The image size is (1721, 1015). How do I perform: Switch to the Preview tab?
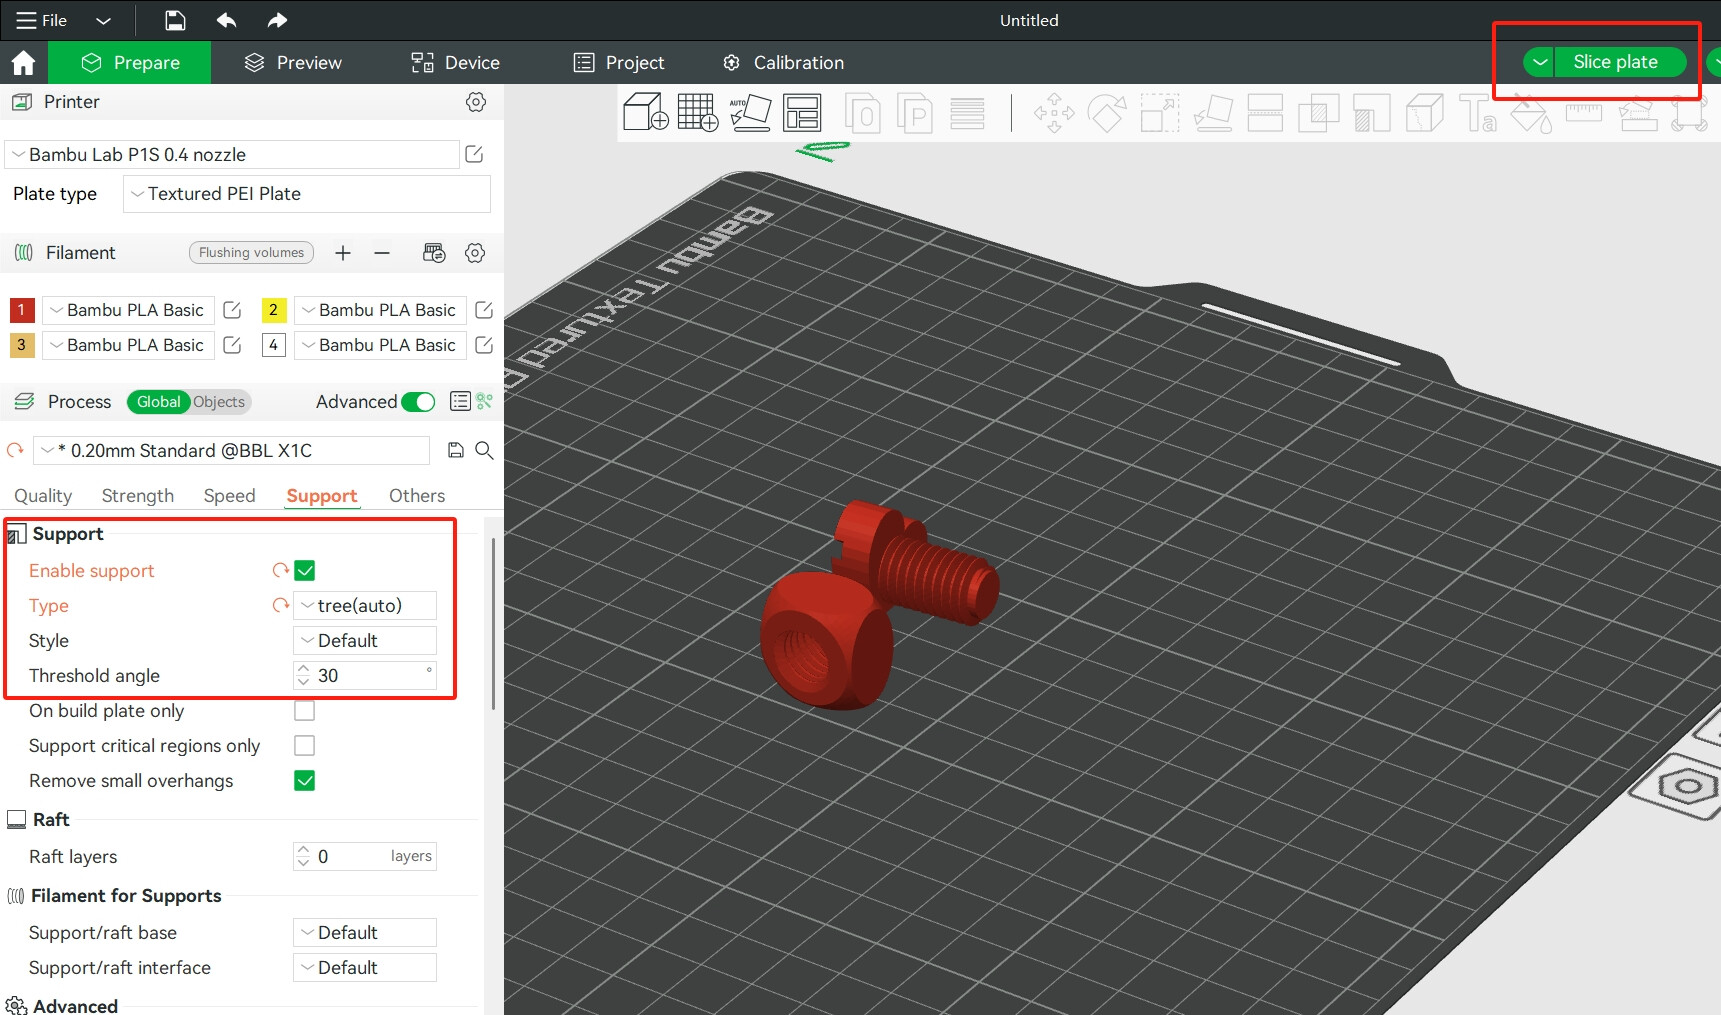pyautogui.click(x=293, y=63)
